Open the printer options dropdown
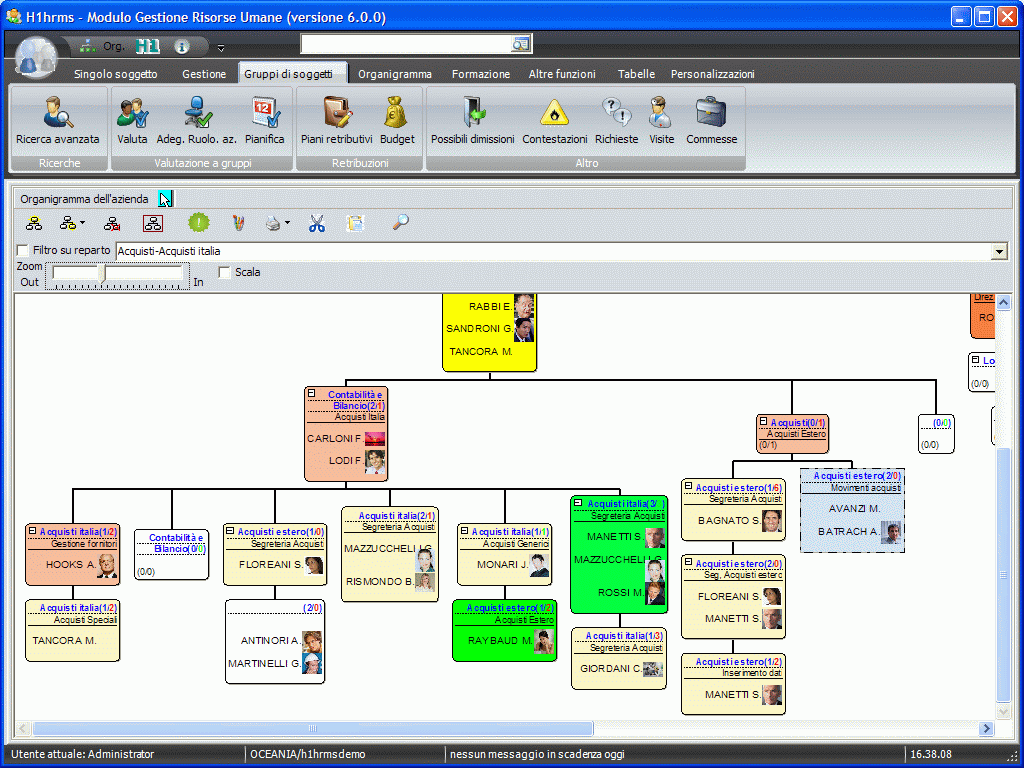This screenshot has height=768, width=1024. coord(287,223)
